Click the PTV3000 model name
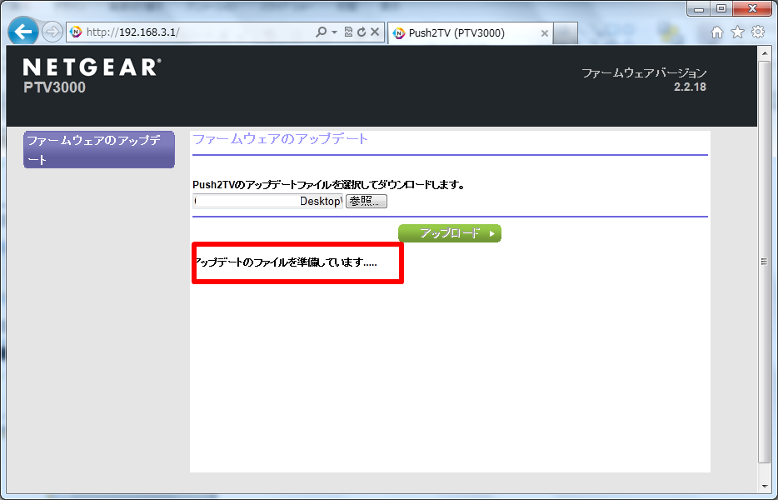Image resolution: width=778 pixels, height=500 pixels. pyautogui.click(x=55, y=87)
